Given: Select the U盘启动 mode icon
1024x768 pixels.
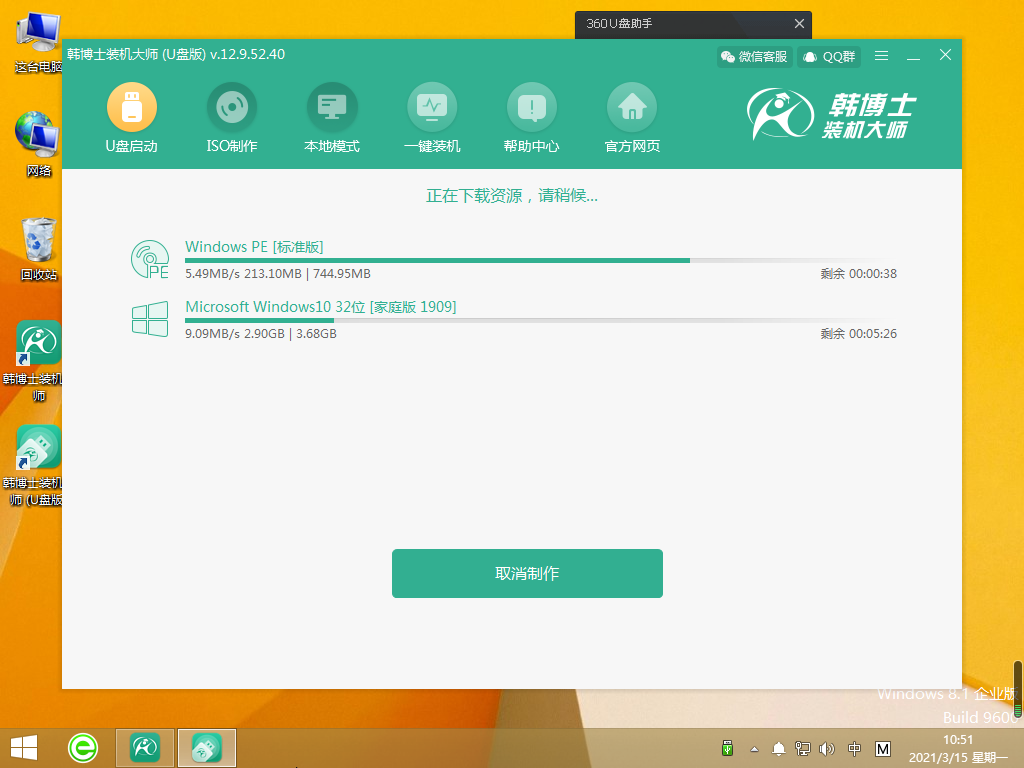Looking at the screenshot, I should click(132, 107).
